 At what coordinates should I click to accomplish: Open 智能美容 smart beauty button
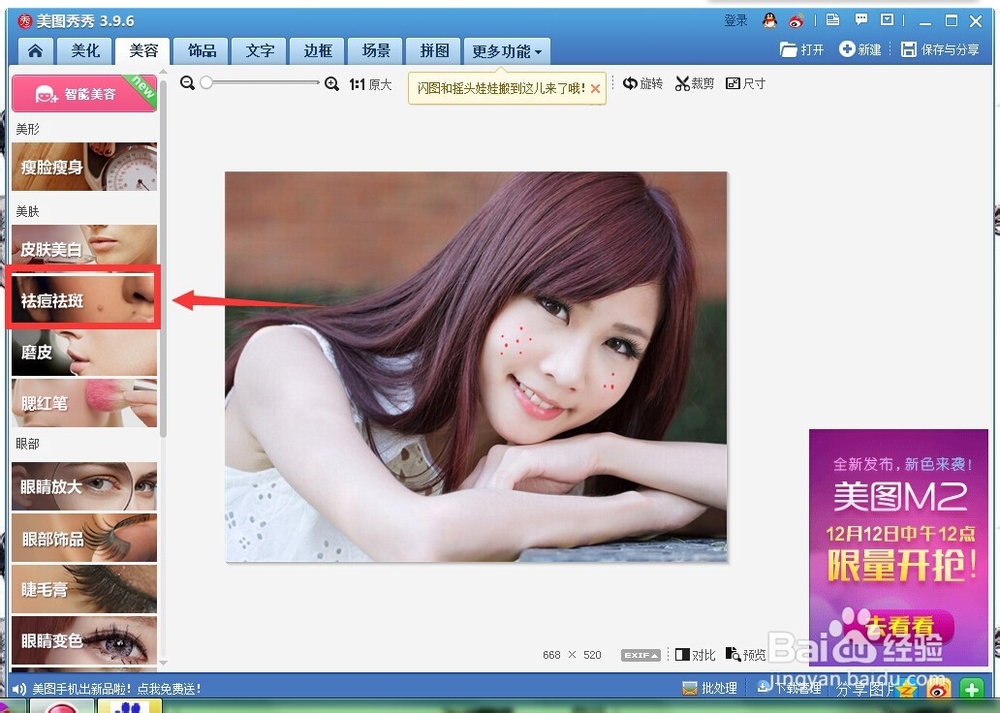(84, 93)
